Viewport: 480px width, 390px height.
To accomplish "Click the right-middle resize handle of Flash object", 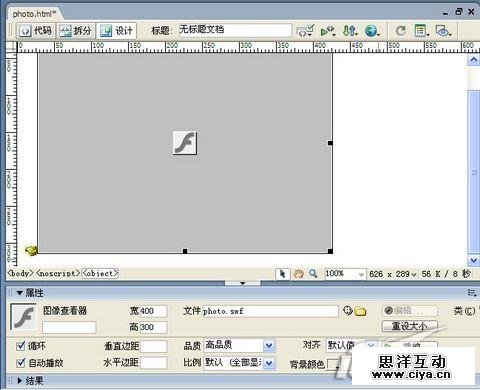I will [x=330, y=143].
